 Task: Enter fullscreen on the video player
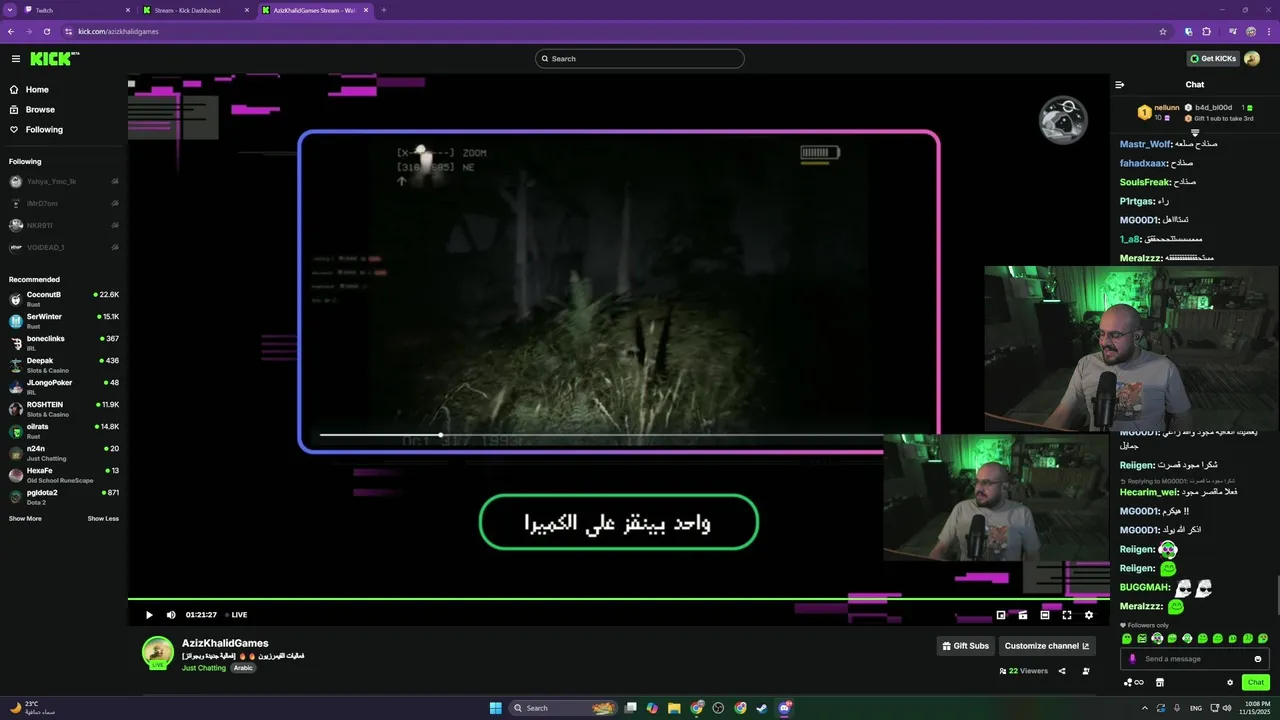coord(1067,615)
